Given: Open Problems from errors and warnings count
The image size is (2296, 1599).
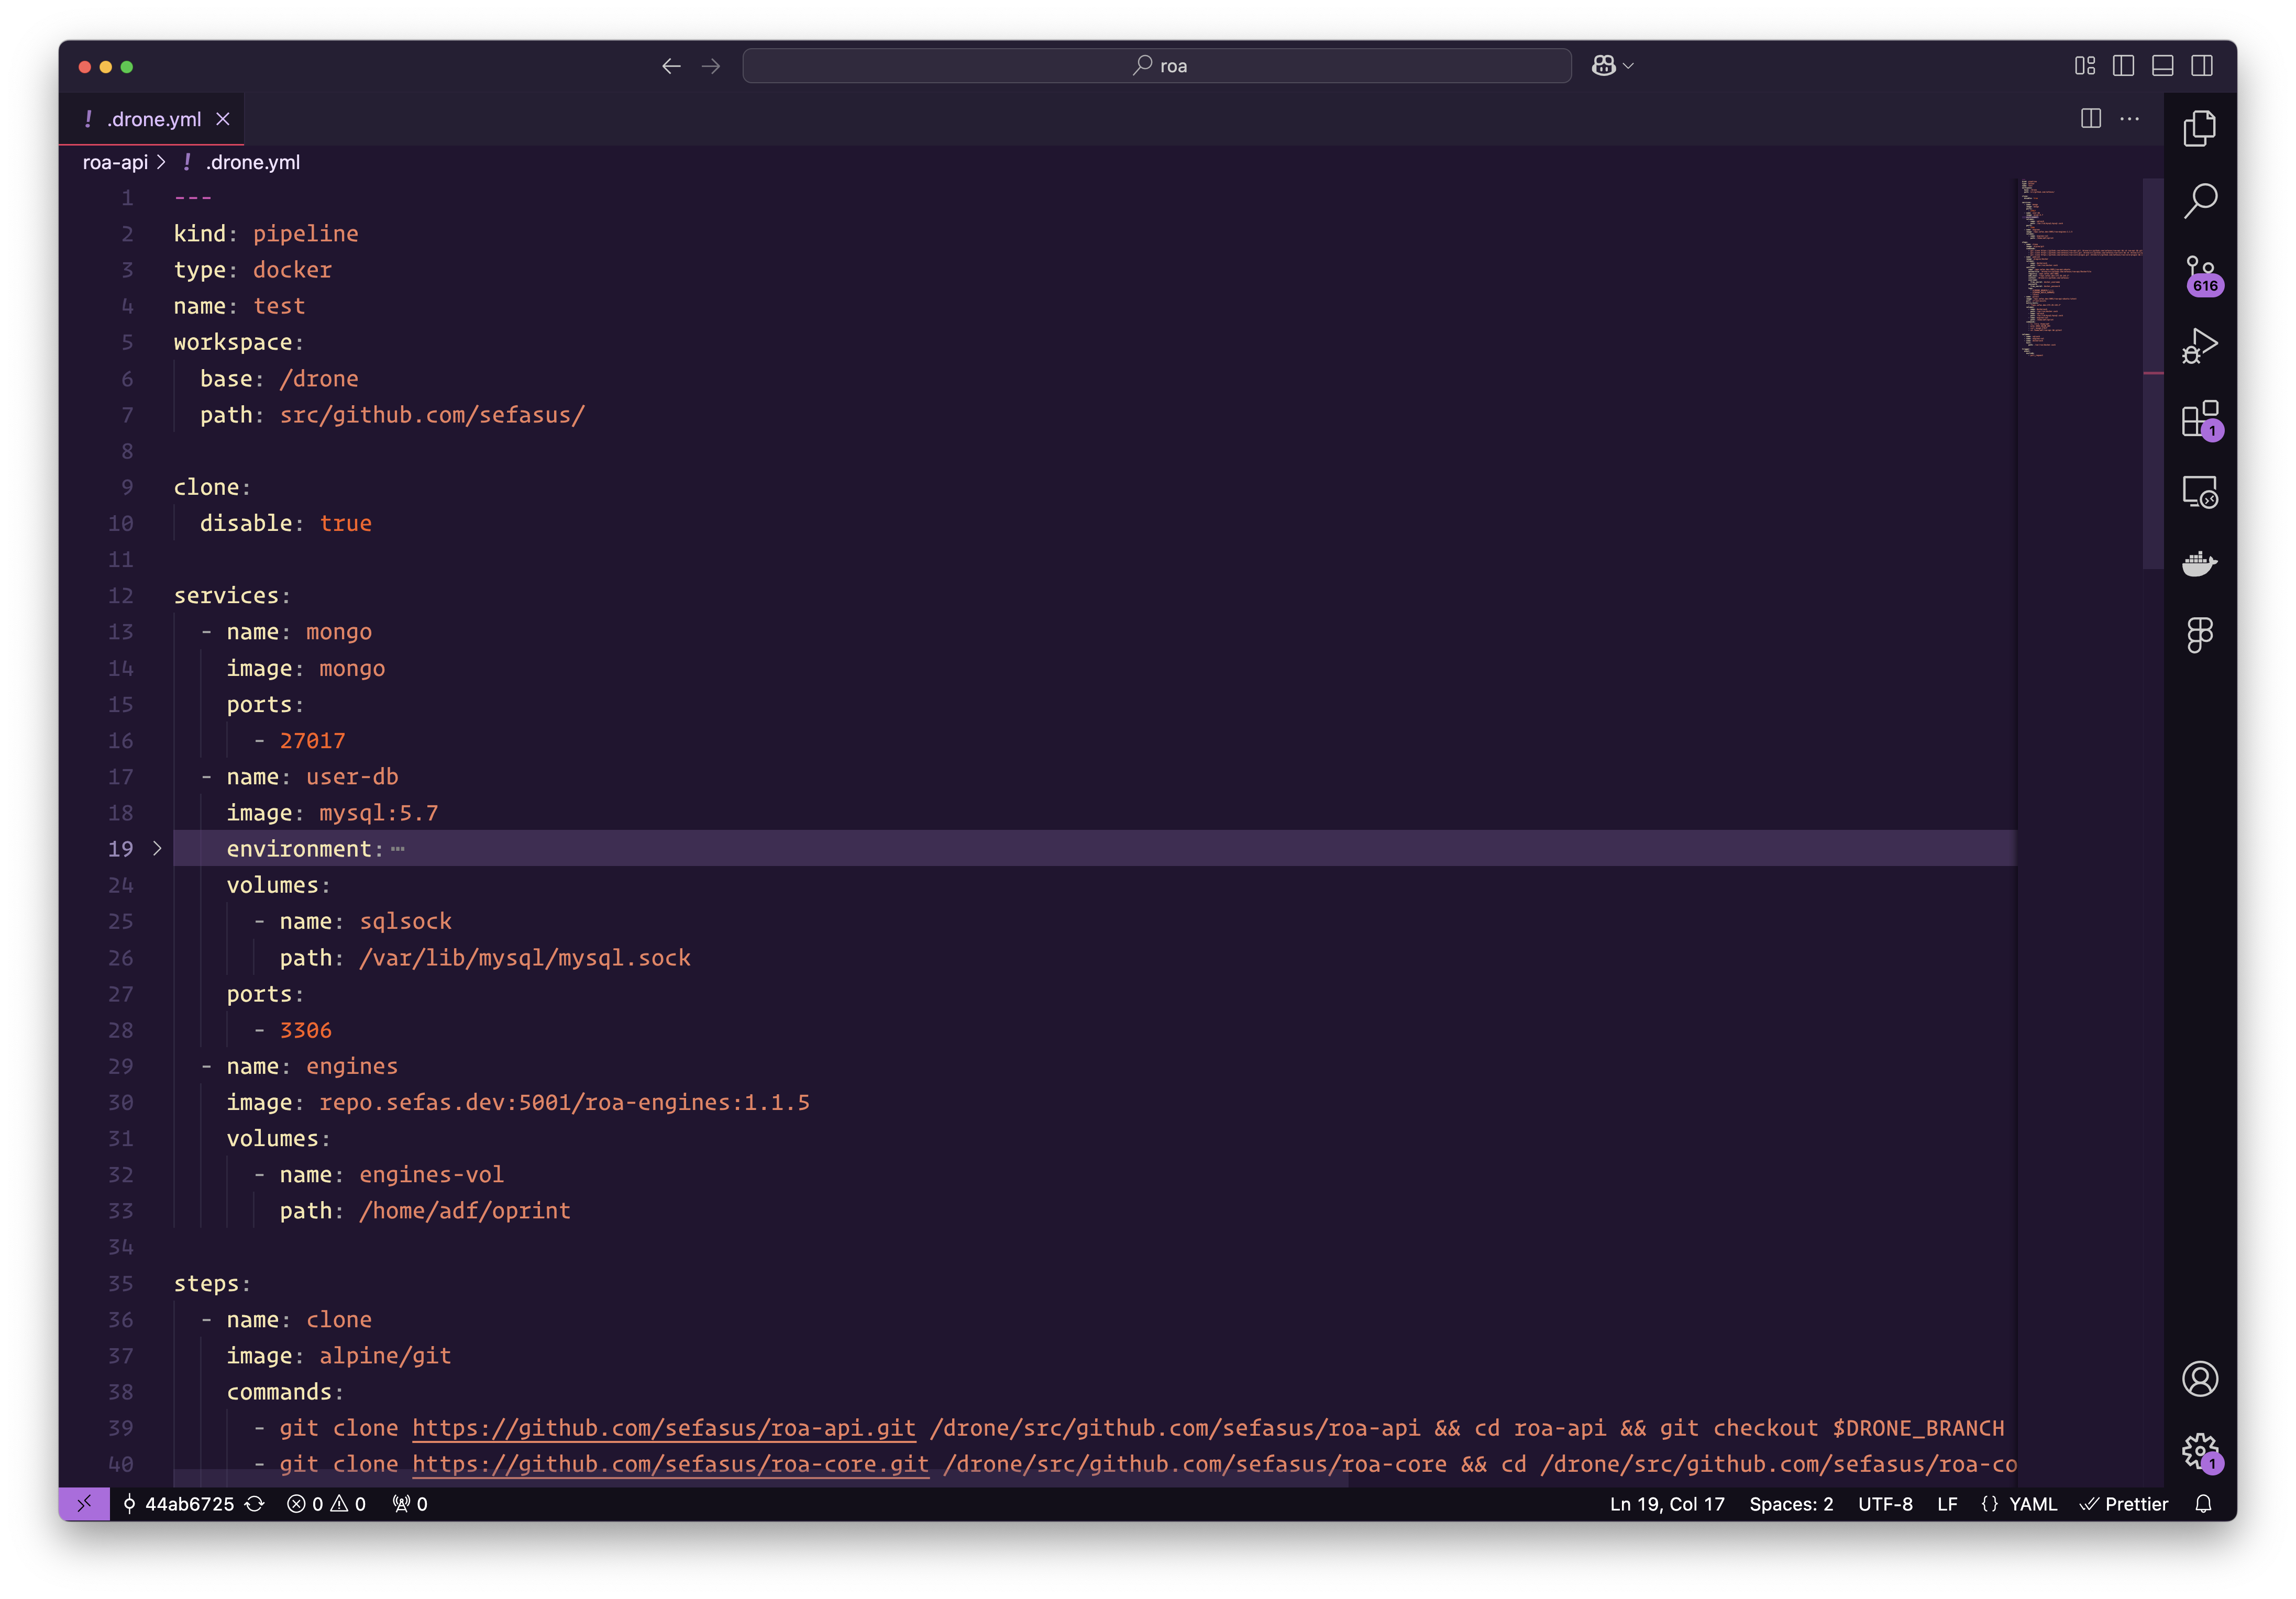Looking at the screenshot, I should pos(326,1504).
